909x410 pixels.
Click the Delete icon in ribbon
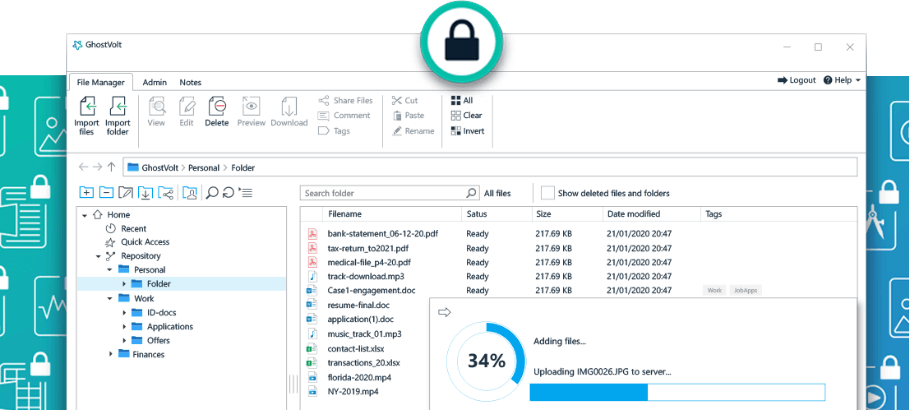[x=217, y=107]
